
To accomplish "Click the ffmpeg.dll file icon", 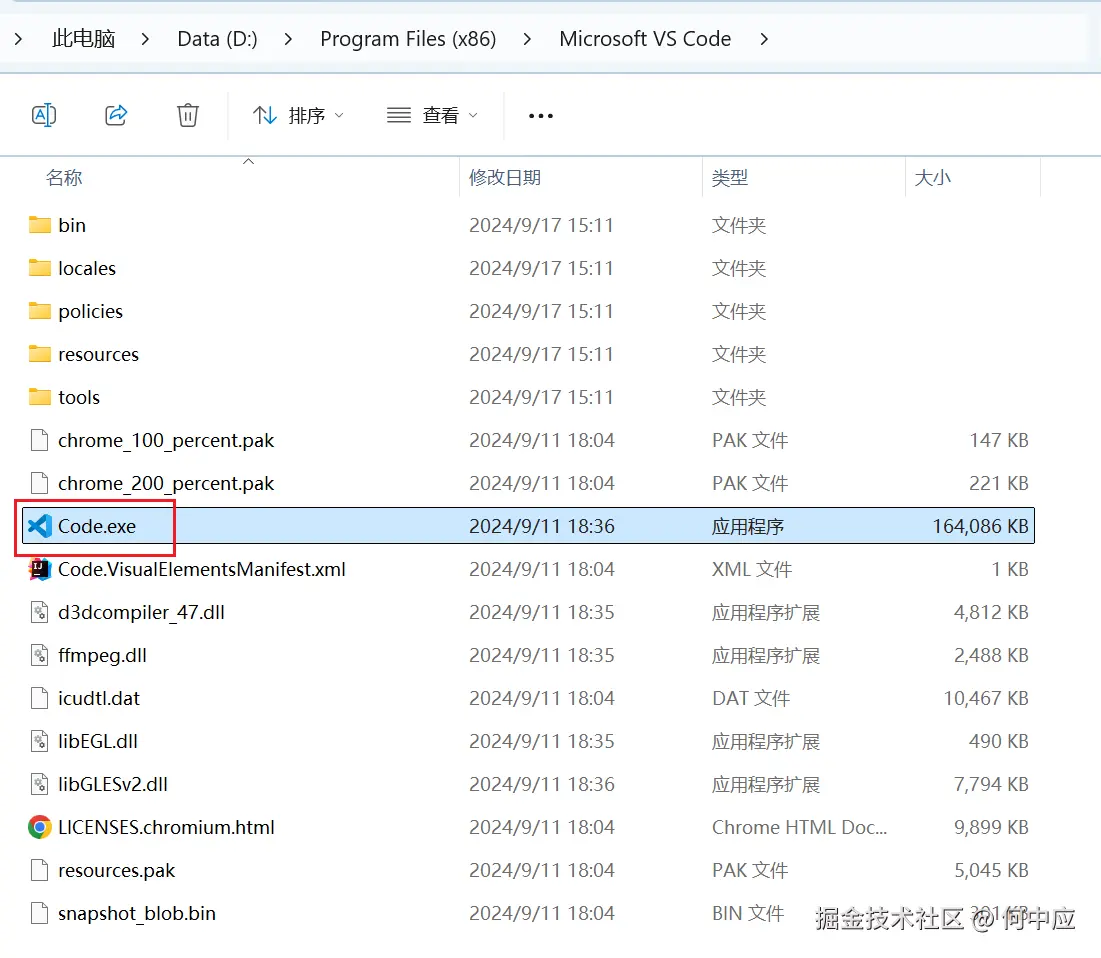I will (39, 655).
